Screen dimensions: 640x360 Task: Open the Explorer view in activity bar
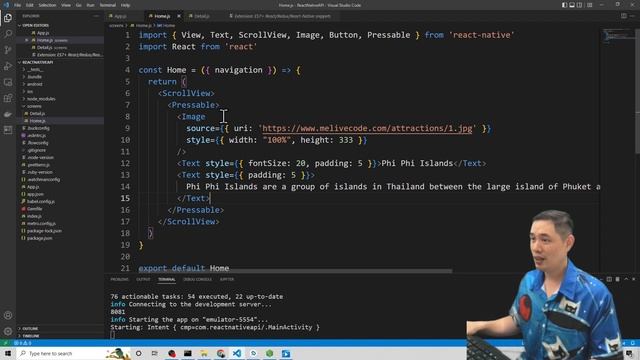pyautogui.click(x=8, y=18)
